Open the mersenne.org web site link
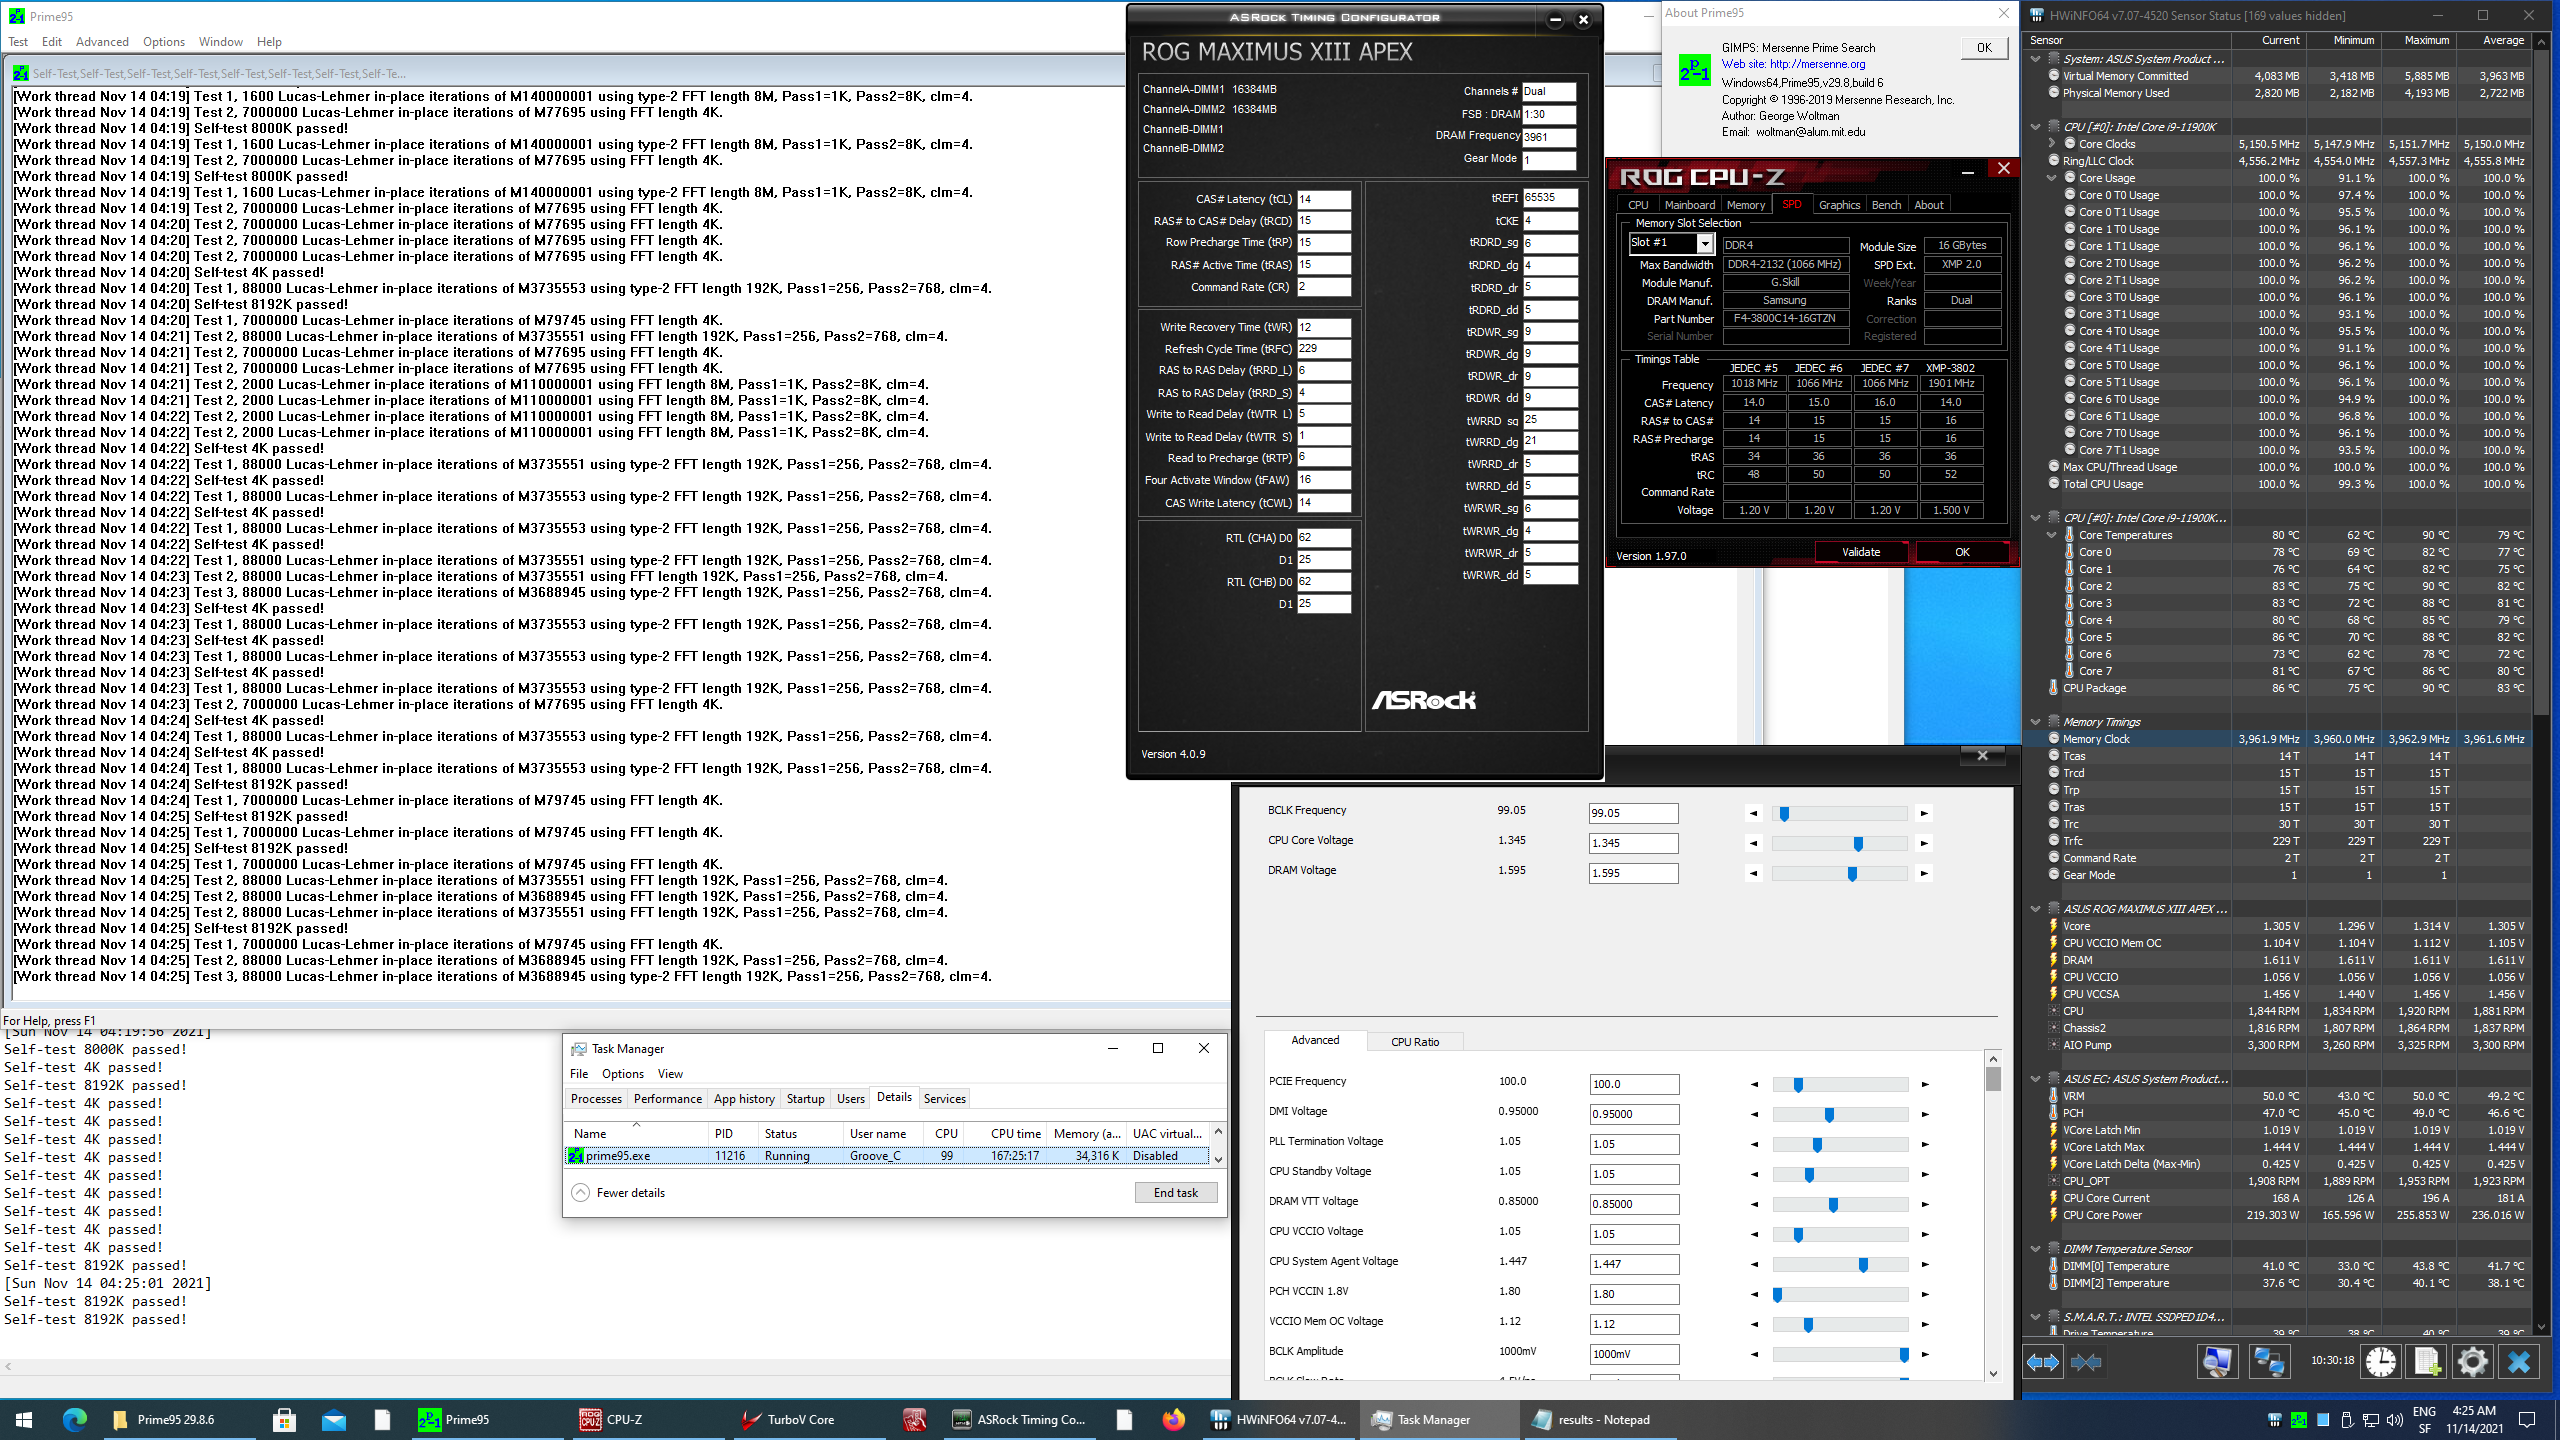The image size is (2560, 1440). [1817, 64]
